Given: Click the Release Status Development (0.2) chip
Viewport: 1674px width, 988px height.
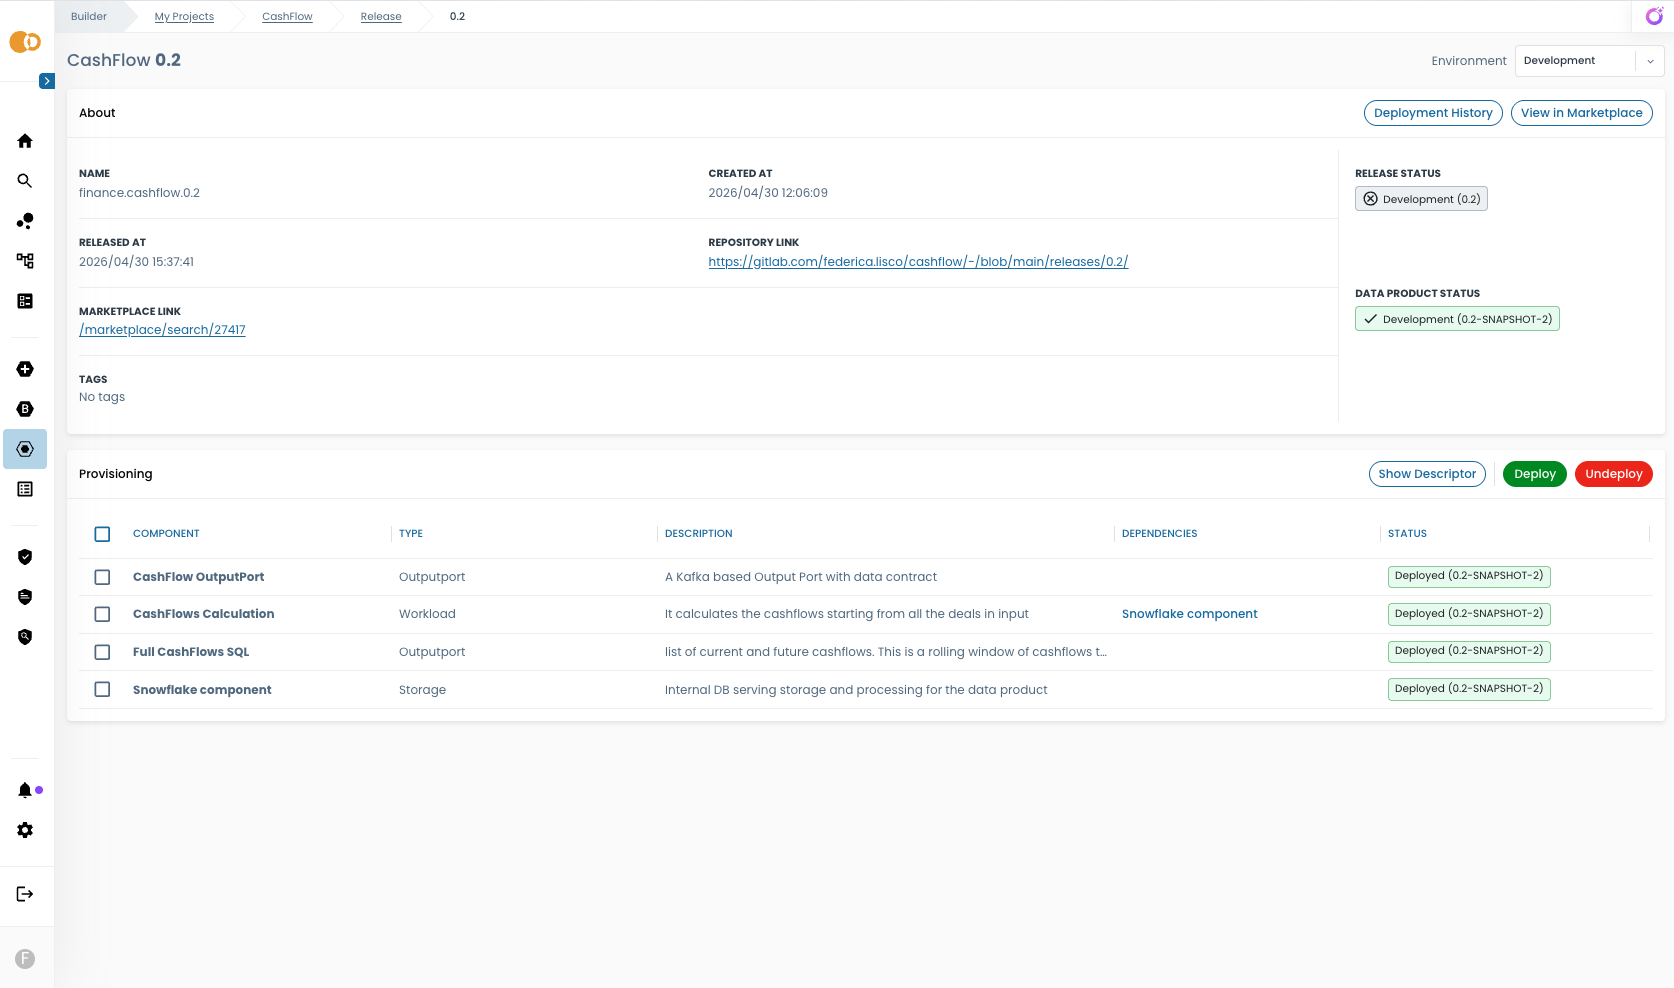Looking at the screenshot, I should (x=1421, y=199).
